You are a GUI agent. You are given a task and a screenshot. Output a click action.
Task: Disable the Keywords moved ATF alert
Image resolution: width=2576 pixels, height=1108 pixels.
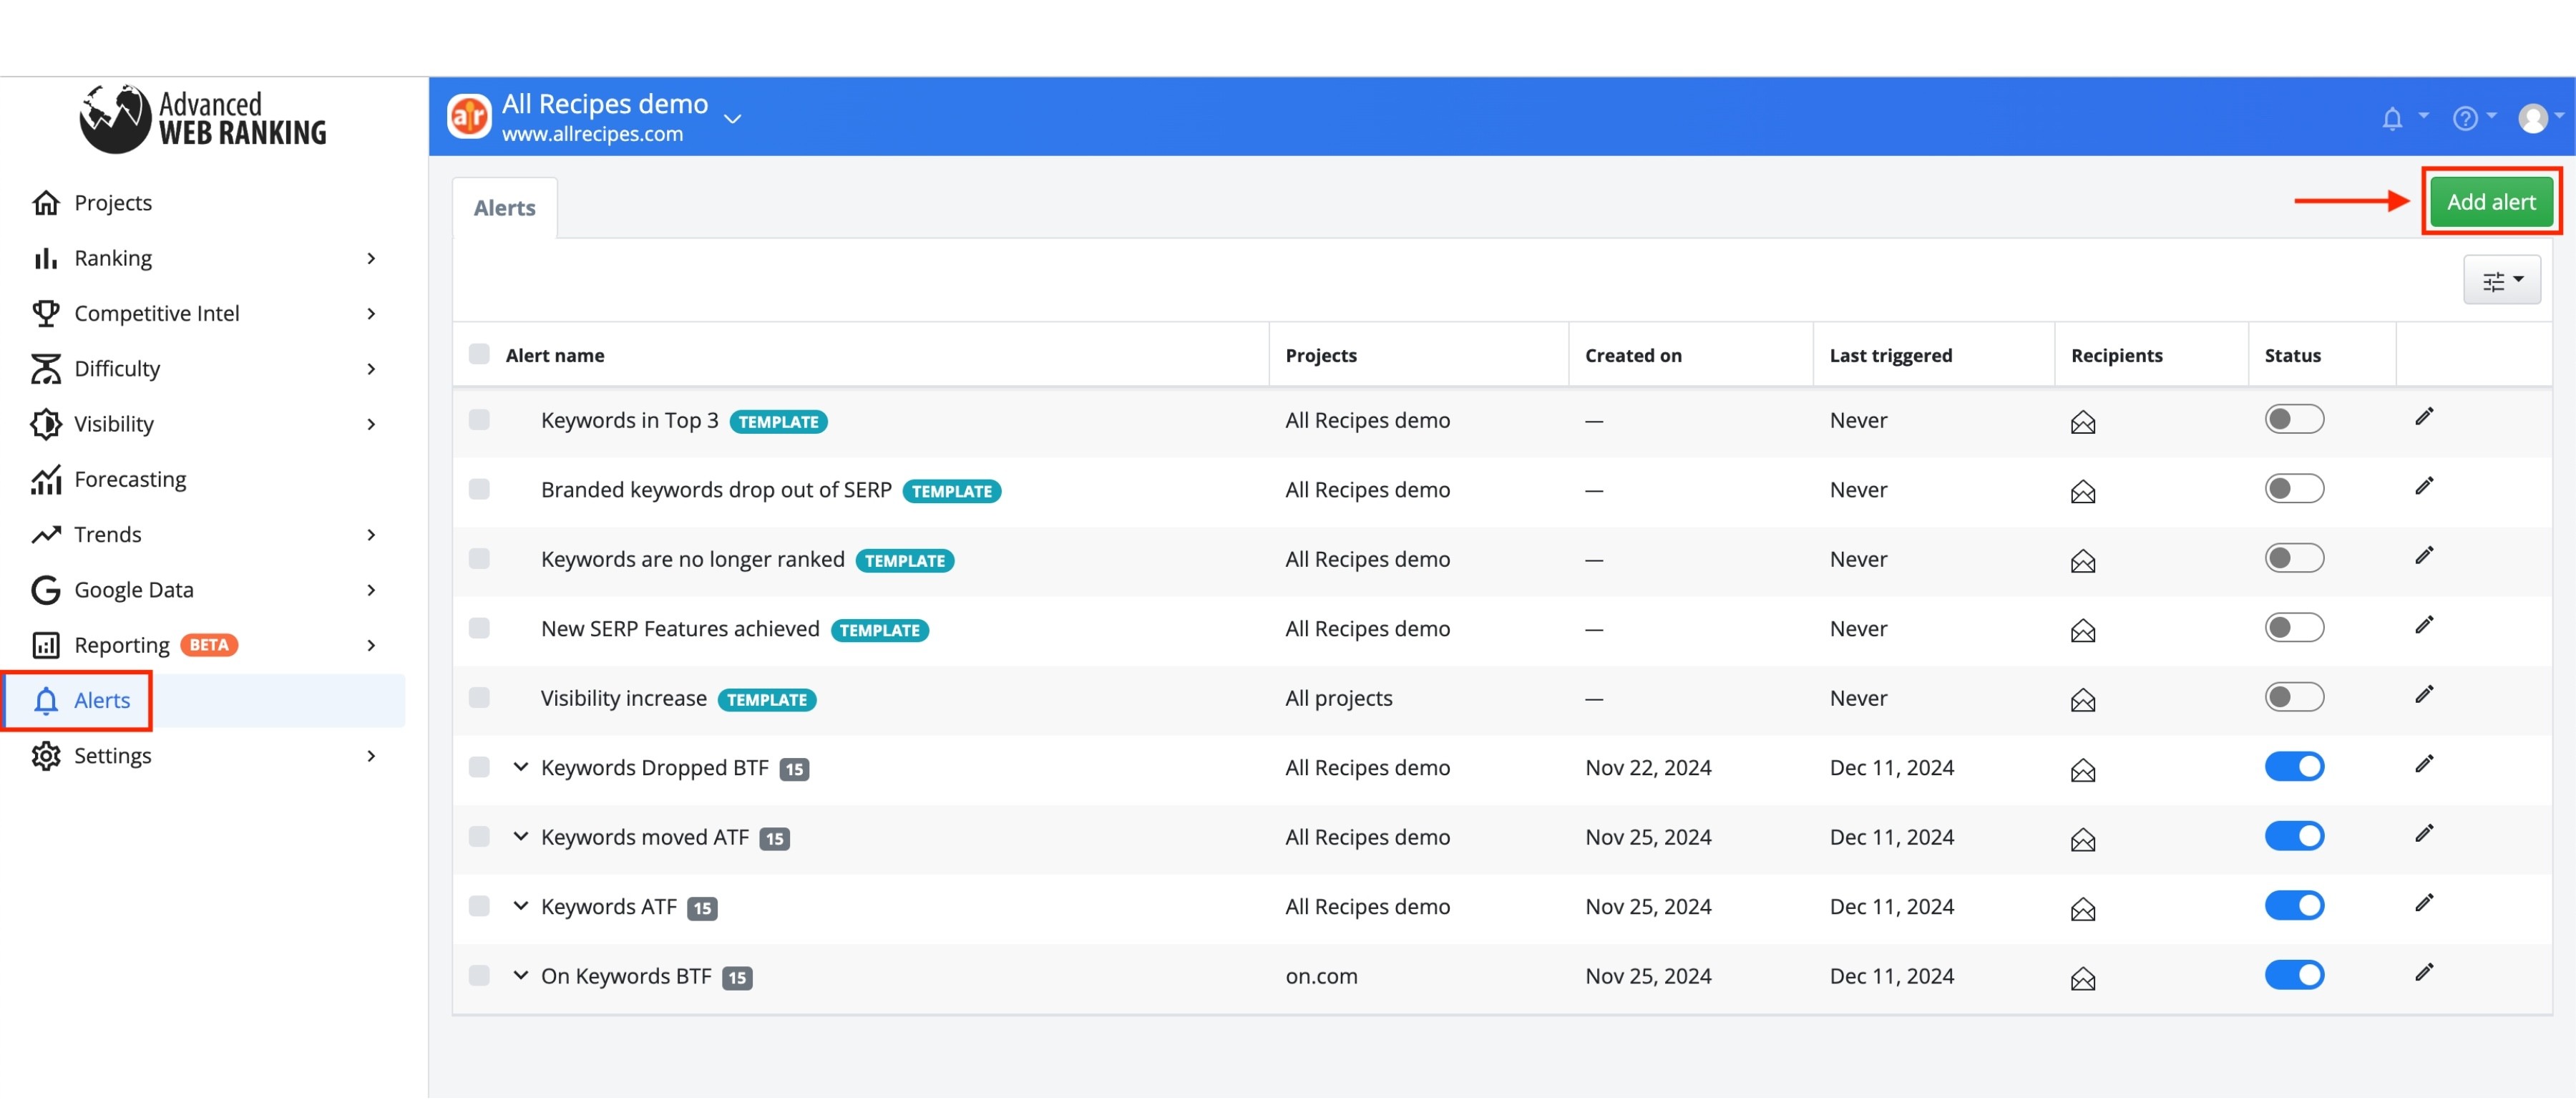(2294, 836)
